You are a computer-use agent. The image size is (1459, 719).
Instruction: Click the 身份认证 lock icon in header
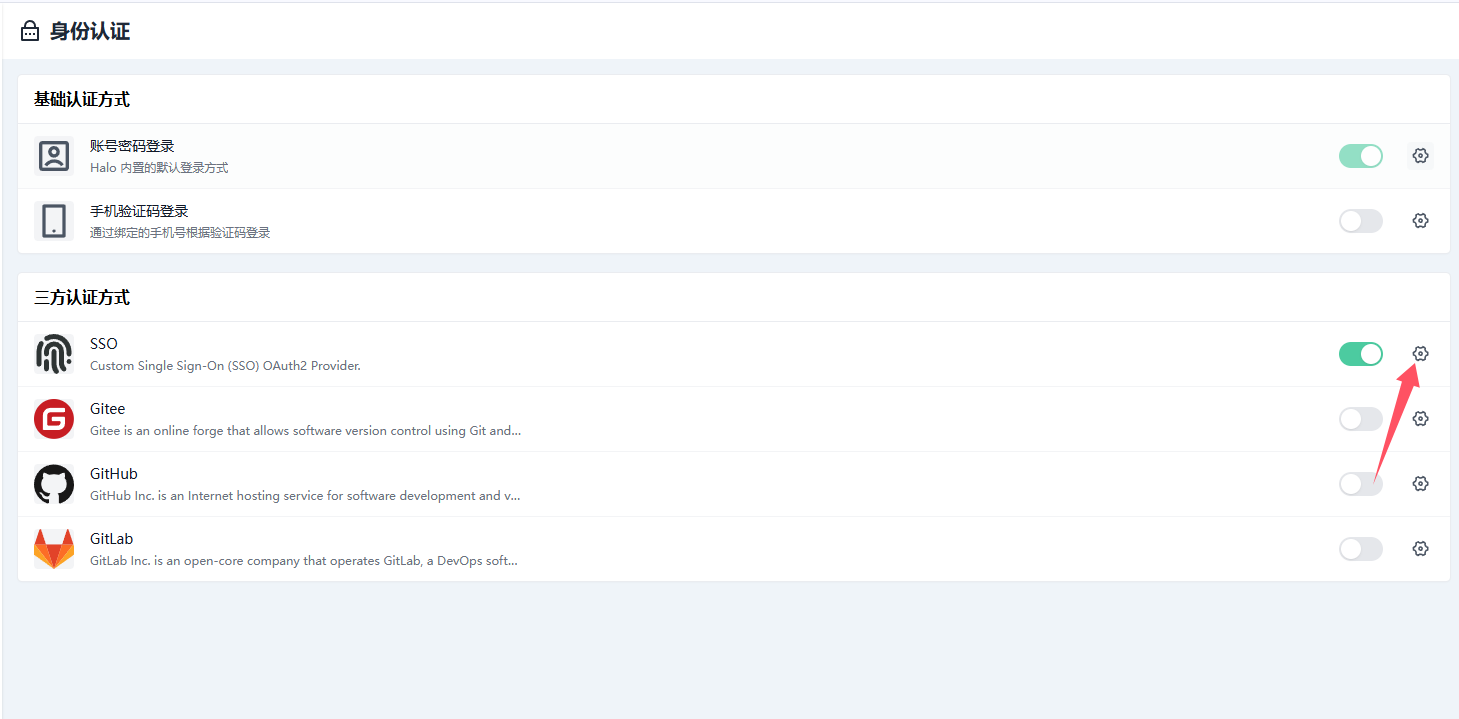click(x=30, y=32)
